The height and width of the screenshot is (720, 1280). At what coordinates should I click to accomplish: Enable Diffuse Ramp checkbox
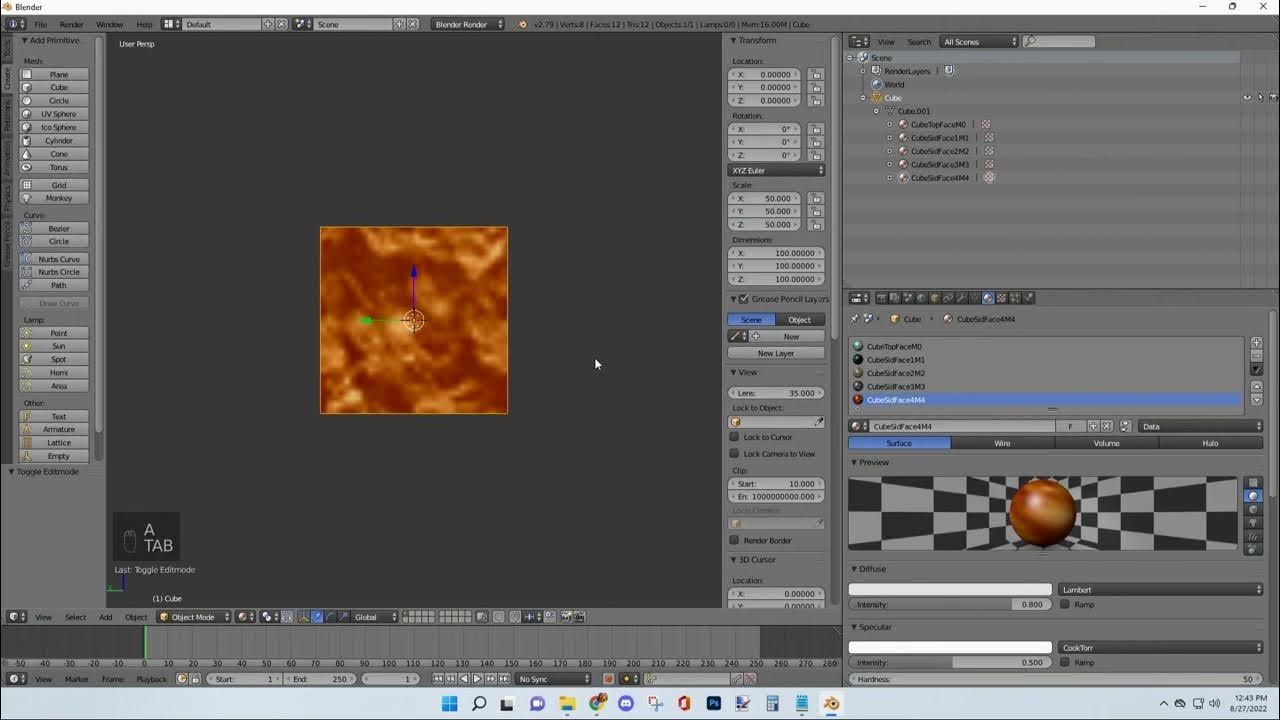[x=1065, y=605]
